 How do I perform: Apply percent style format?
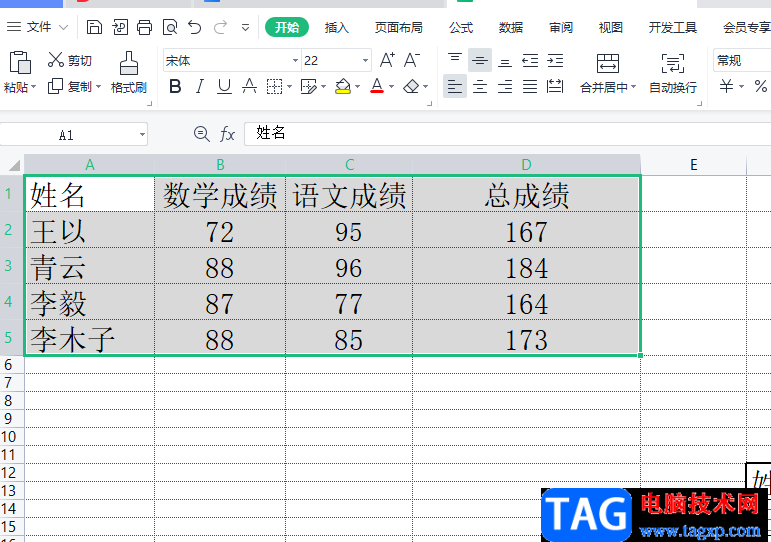(761, 87)
